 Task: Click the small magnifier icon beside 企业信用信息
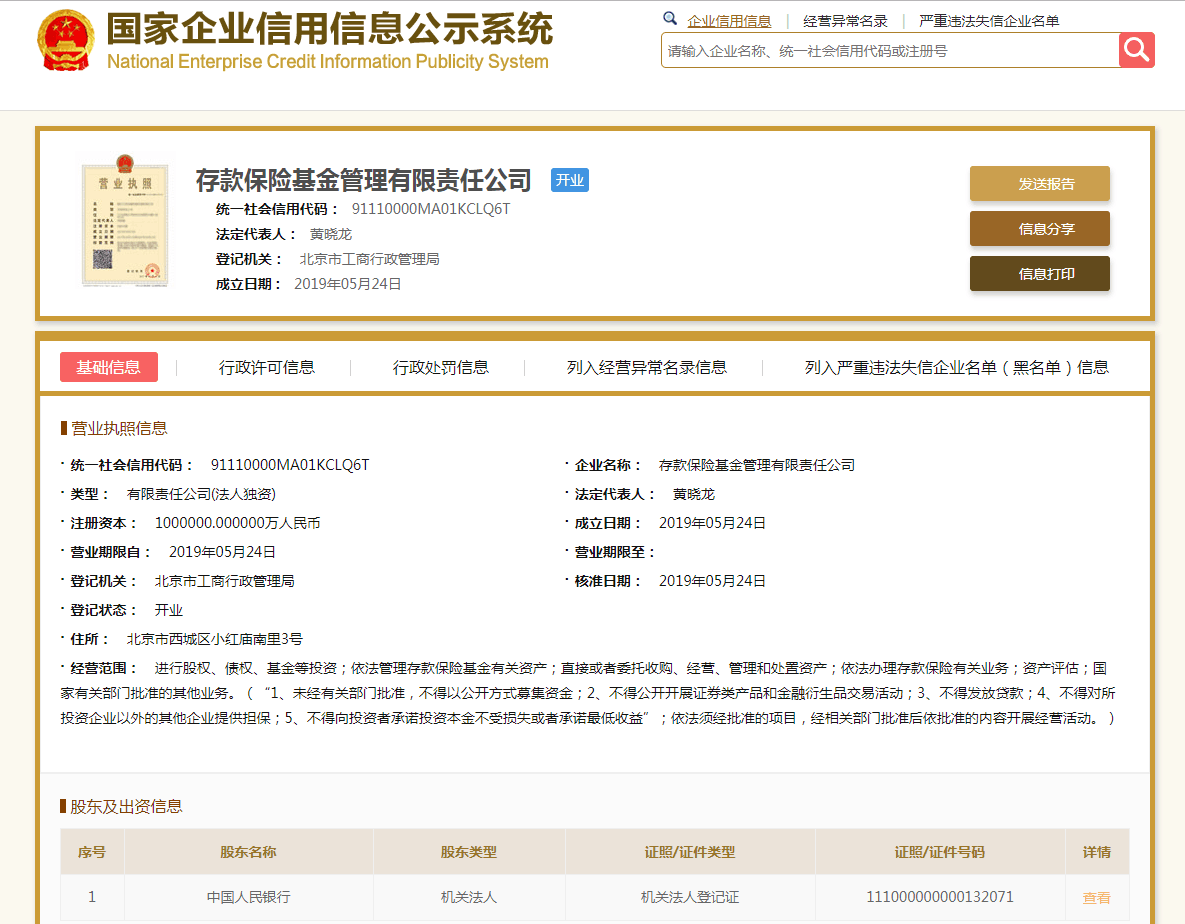click(x=670, y=20)
